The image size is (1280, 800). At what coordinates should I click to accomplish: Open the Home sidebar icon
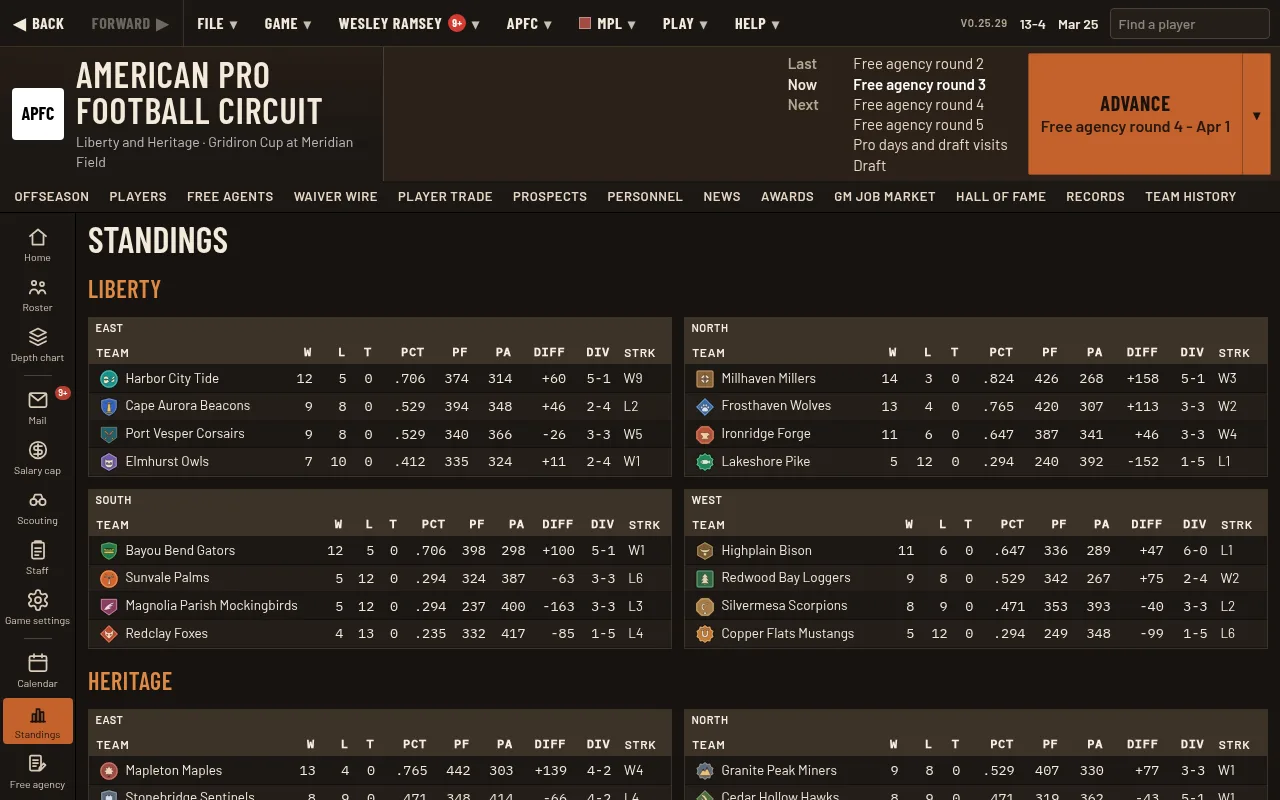37,245
